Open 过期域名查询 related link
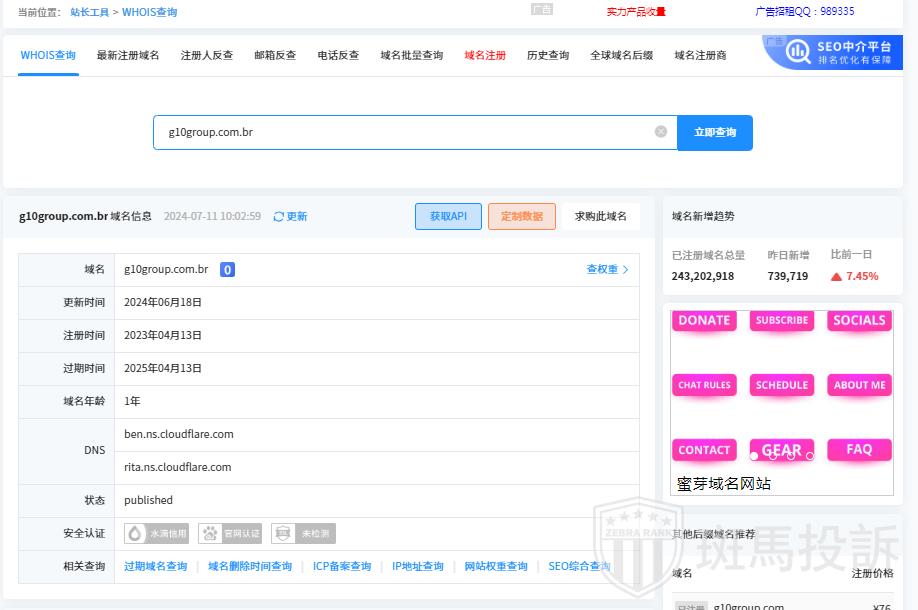The height and width of the screenshot is (610, 918). pos(155,566)
